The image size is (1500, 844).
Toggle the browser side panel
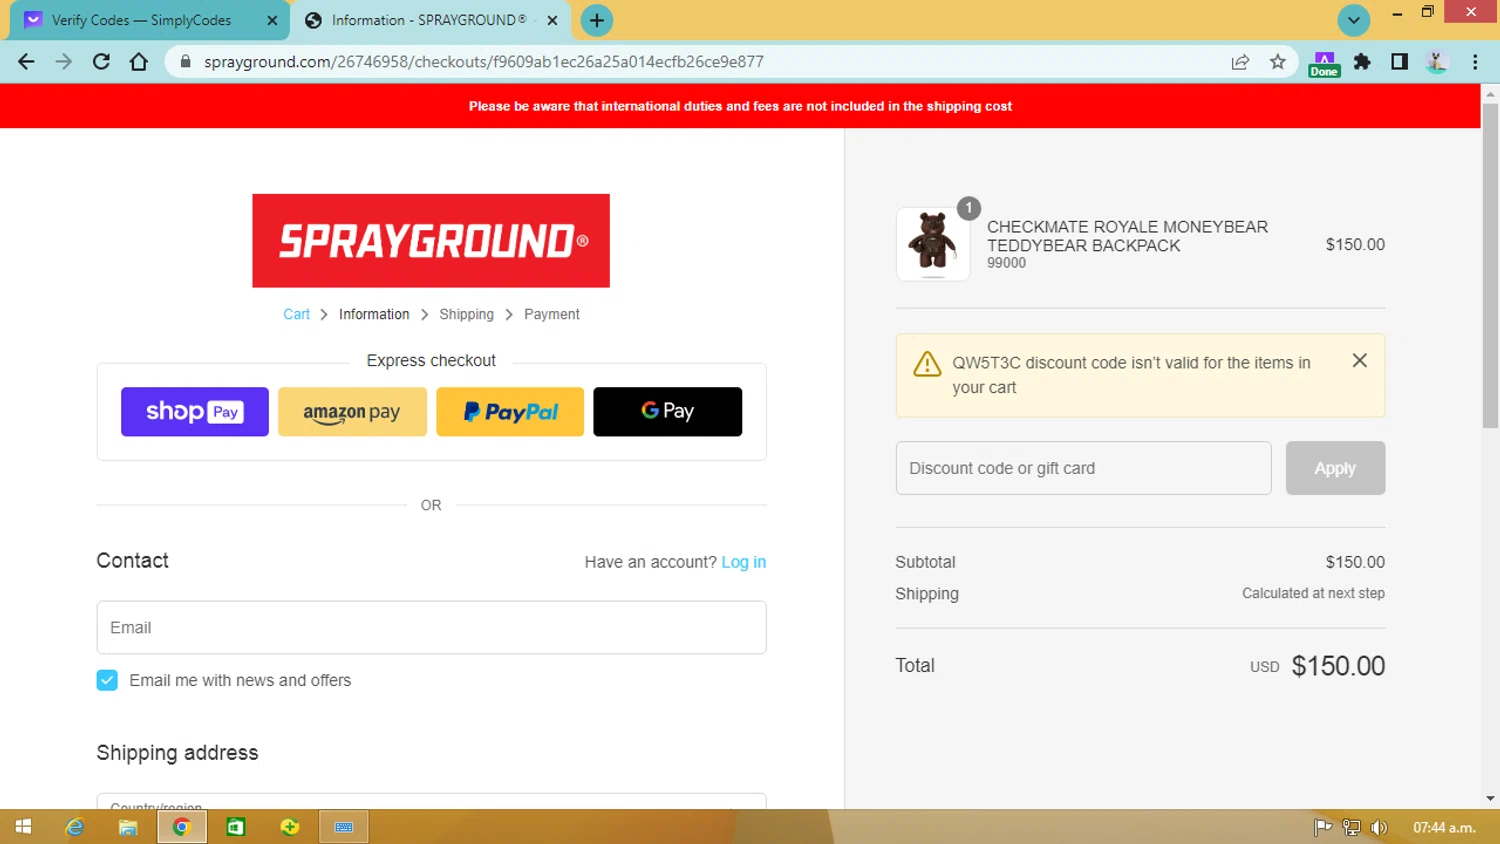(x=1399, y=62)
